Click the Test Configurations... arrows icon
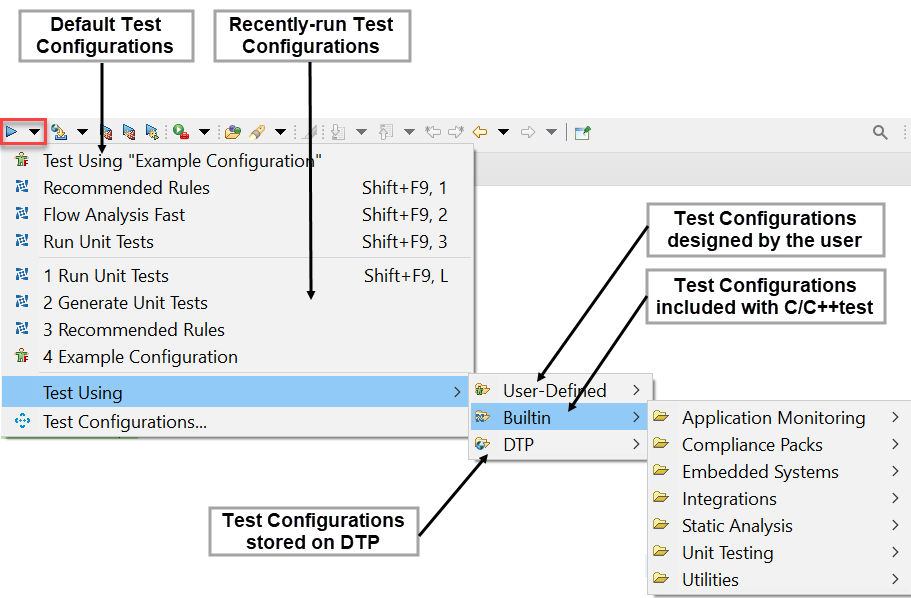The height and width of the screenshot is (598, 911). tap(22, 421)
